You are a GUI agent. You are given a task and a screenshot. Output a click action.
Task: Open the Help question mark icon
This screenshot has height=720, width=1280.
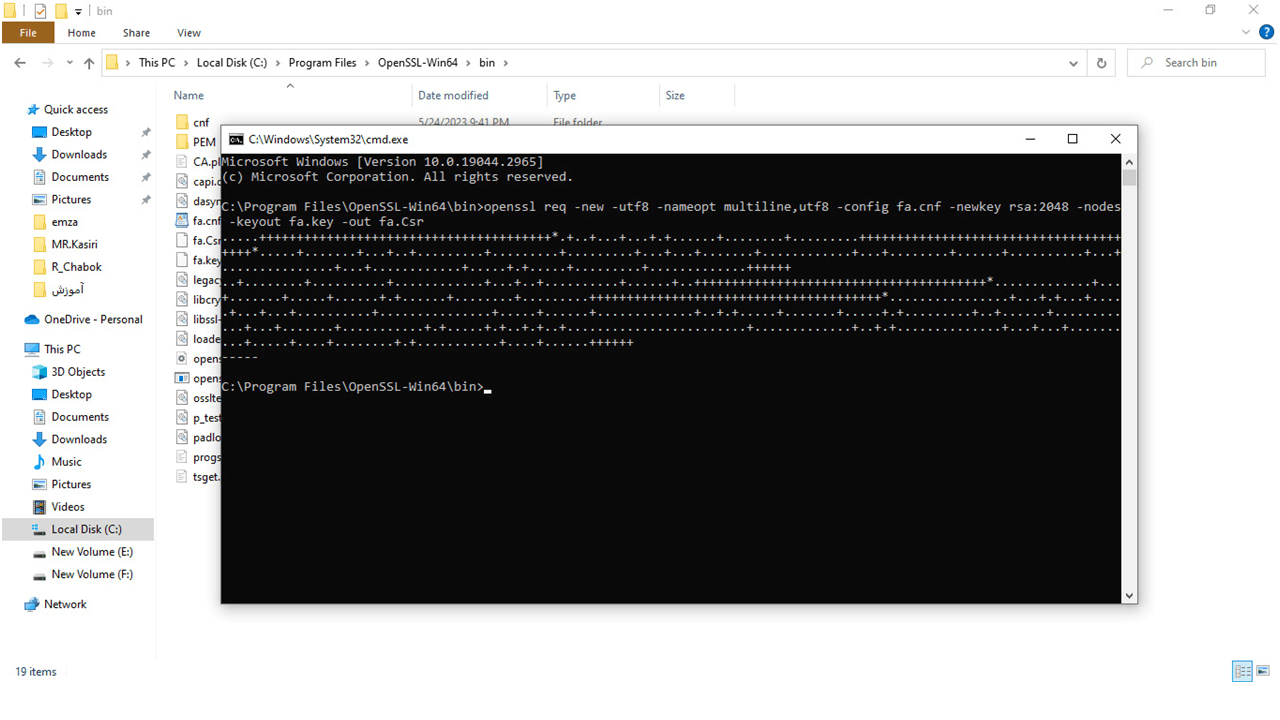[x=1263, y=33]
